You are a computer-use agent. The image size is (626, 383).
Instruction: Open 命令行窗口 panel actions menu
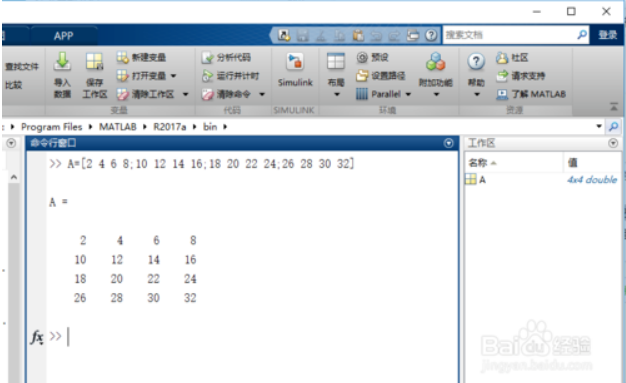448,143
